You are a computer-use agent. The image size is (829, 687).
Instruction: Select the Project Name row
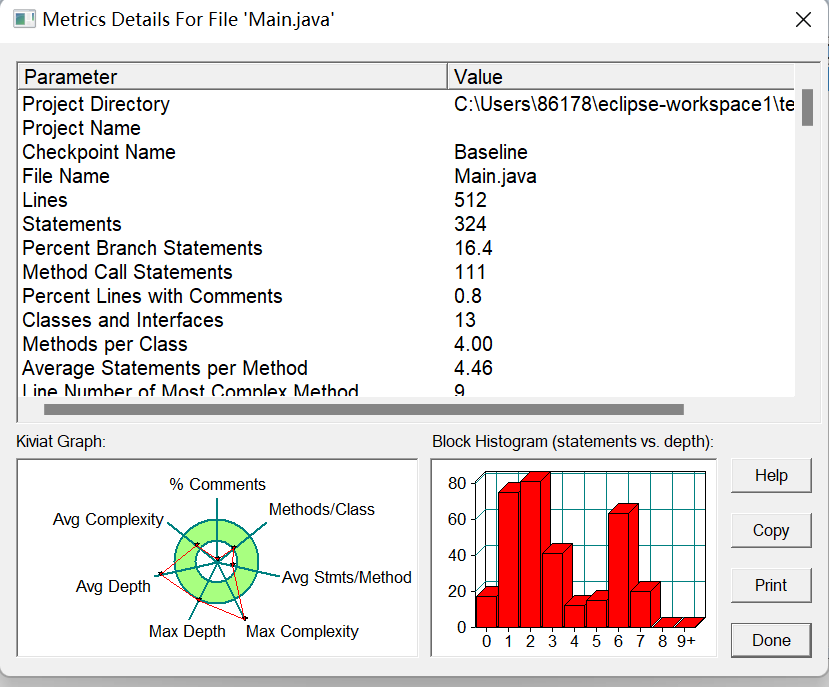click(x=407, y=128)
